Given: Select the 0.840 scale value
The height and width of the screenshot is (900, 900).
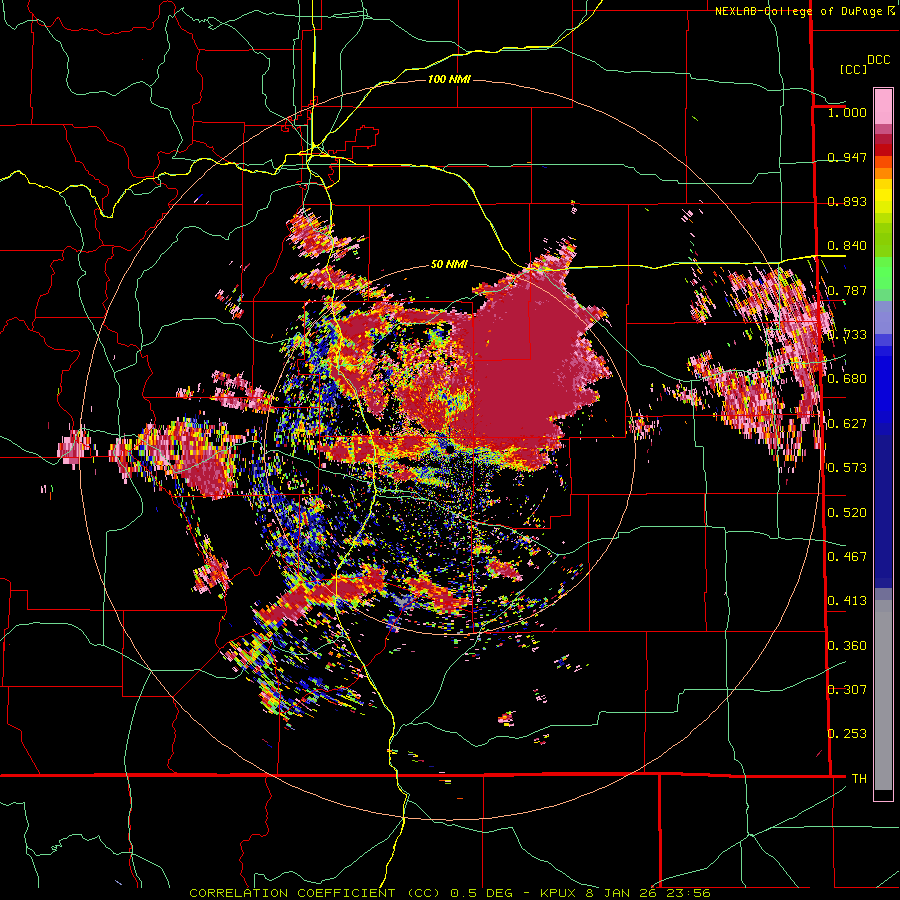Looking at the screenshot, I should (847, 246).
